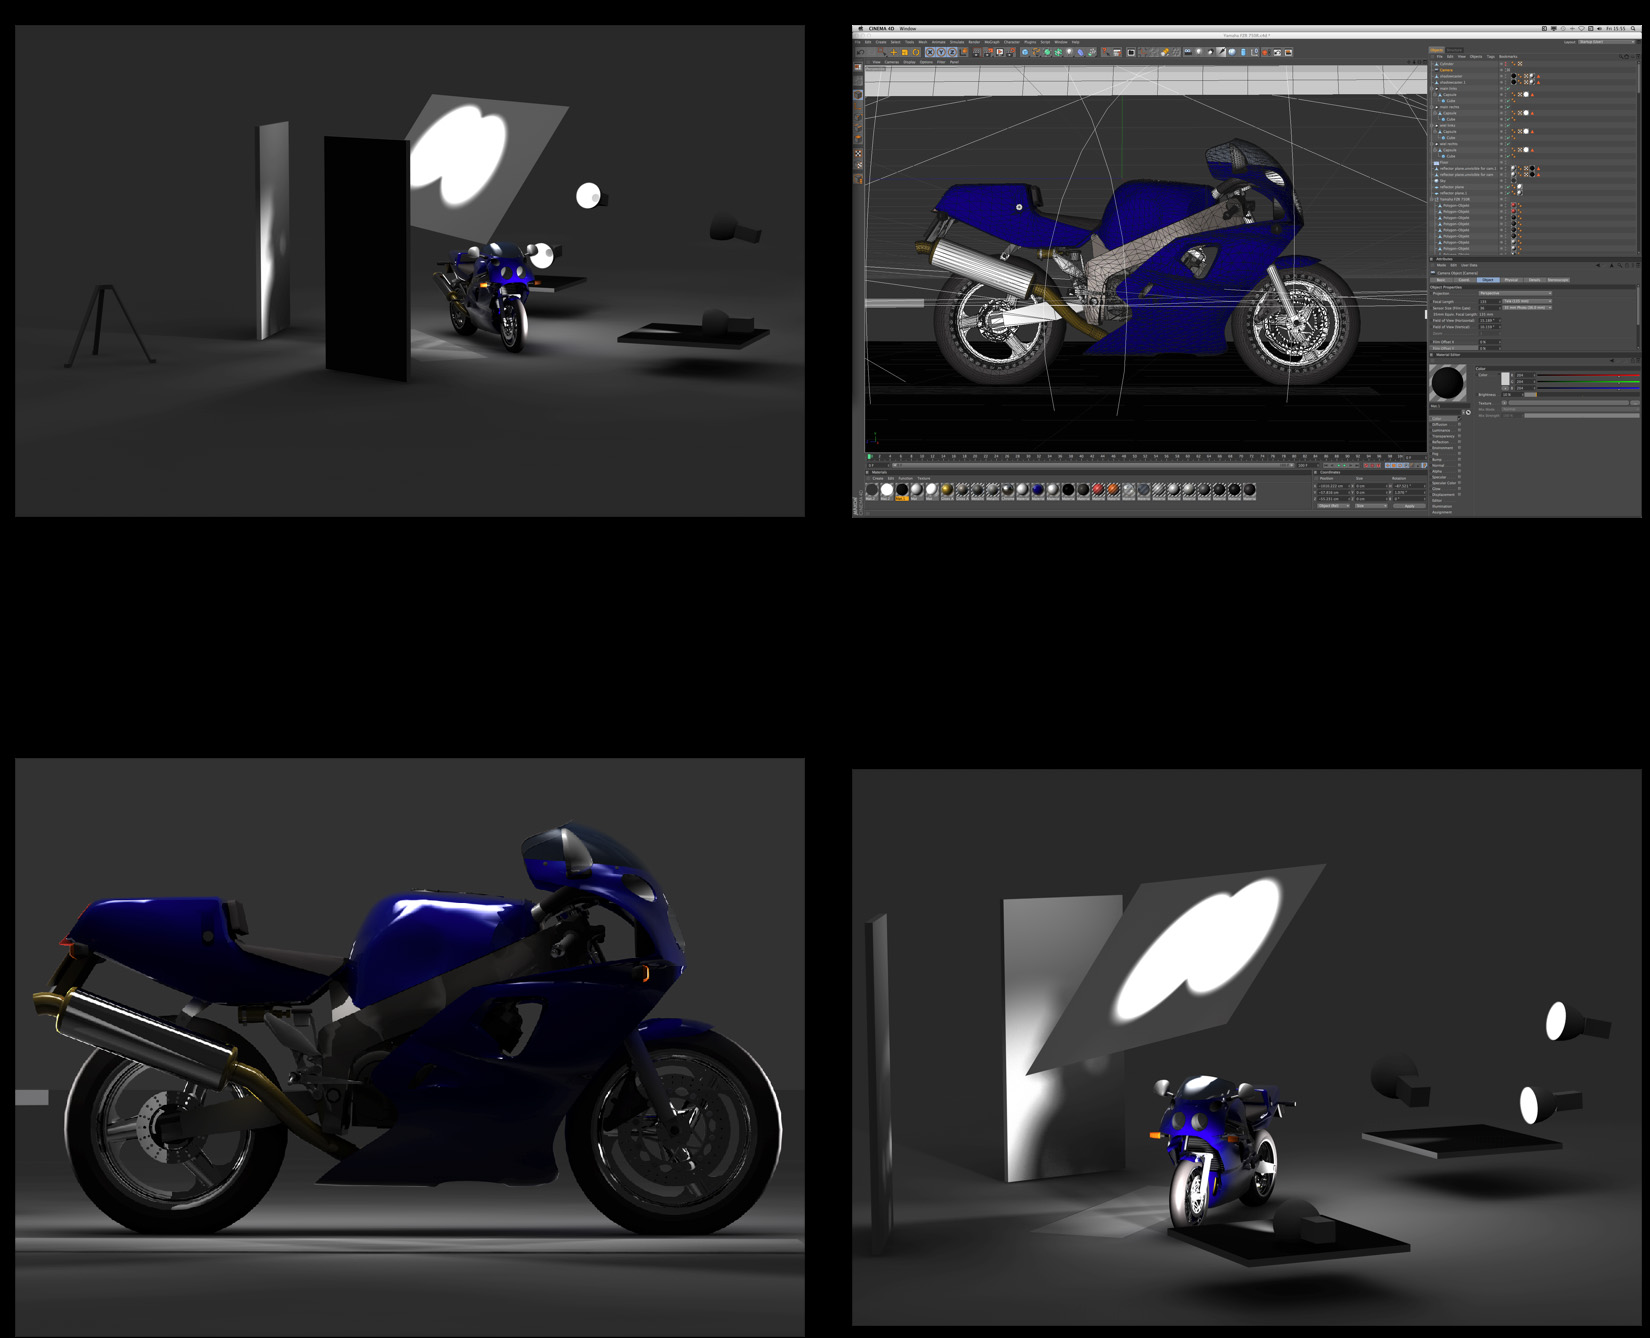Switch to the Objects manager tab
The height and width of the screenshot is (1338, 1650).
point(1436,50)
